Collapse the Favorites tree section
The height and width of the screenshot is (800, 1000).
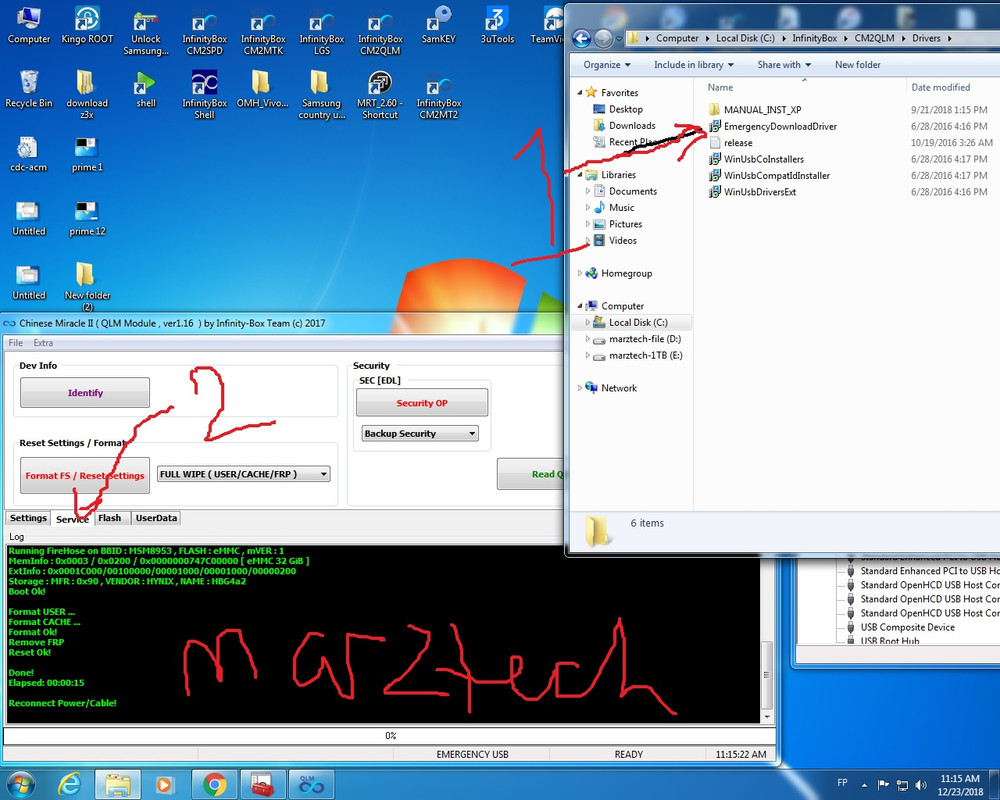(x=580, y=93)
